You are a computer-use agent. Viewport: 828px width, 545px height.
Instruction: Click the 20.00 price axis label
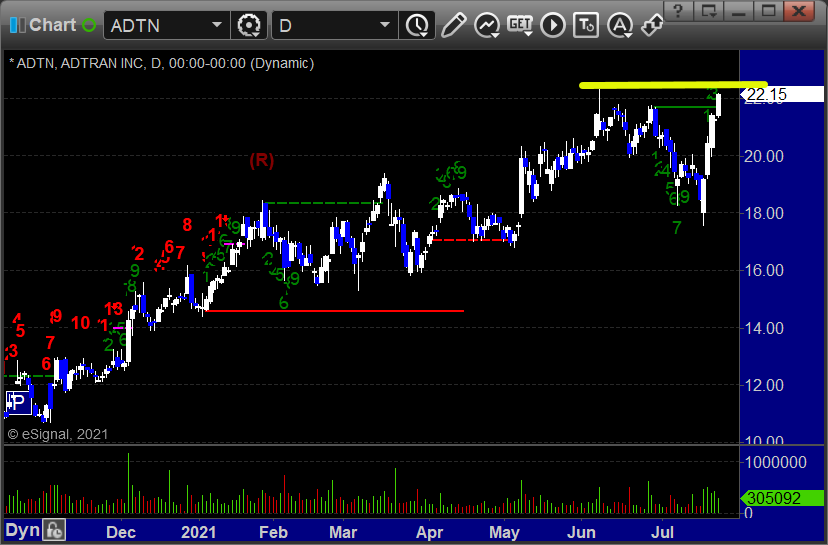tap(764, 156)
